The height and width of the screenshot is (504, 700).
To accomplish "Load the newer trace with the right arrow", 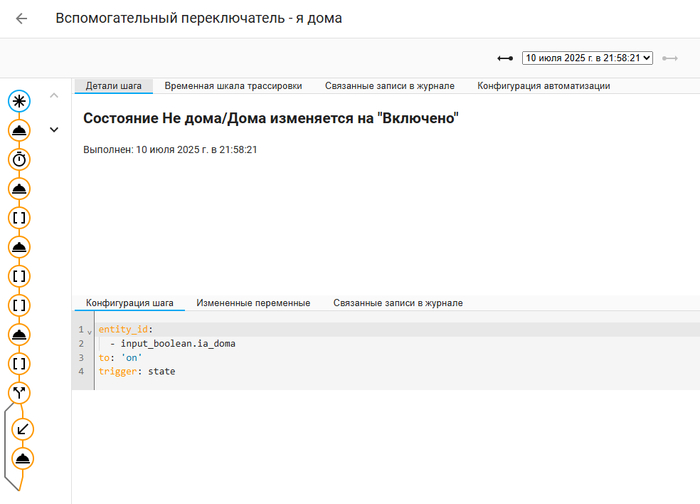I will (x=669, y=58).
